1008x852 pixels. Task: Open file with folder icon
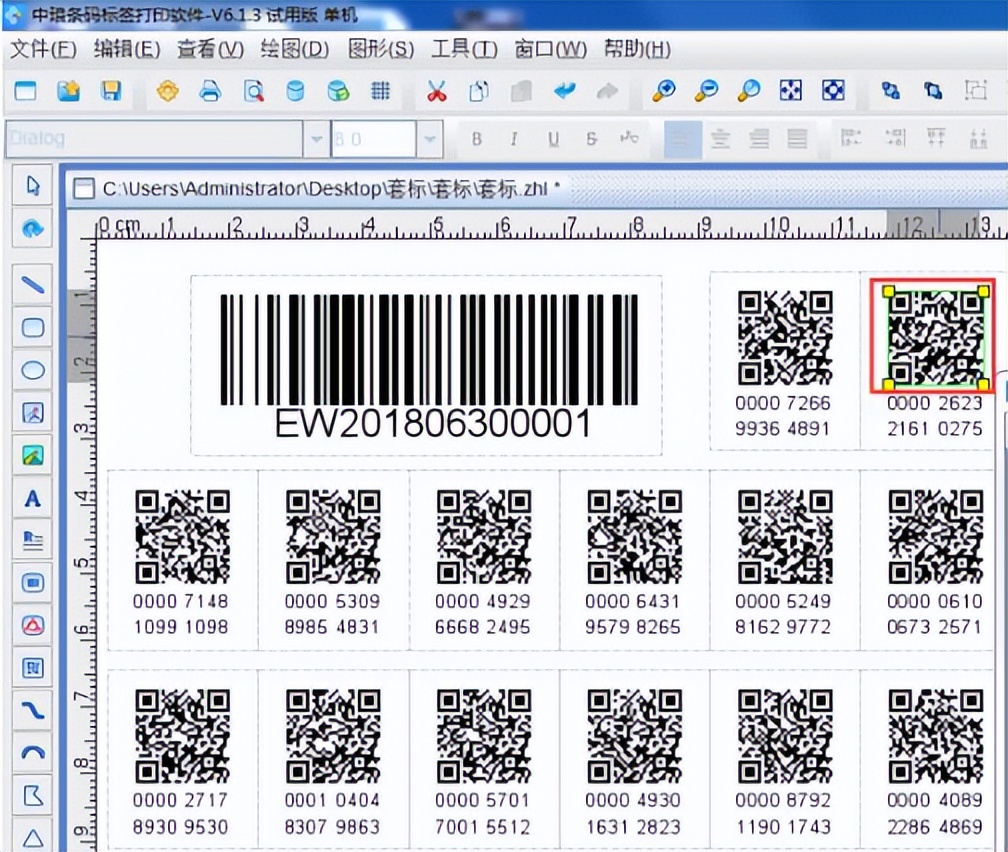click(x=69, y=91)
